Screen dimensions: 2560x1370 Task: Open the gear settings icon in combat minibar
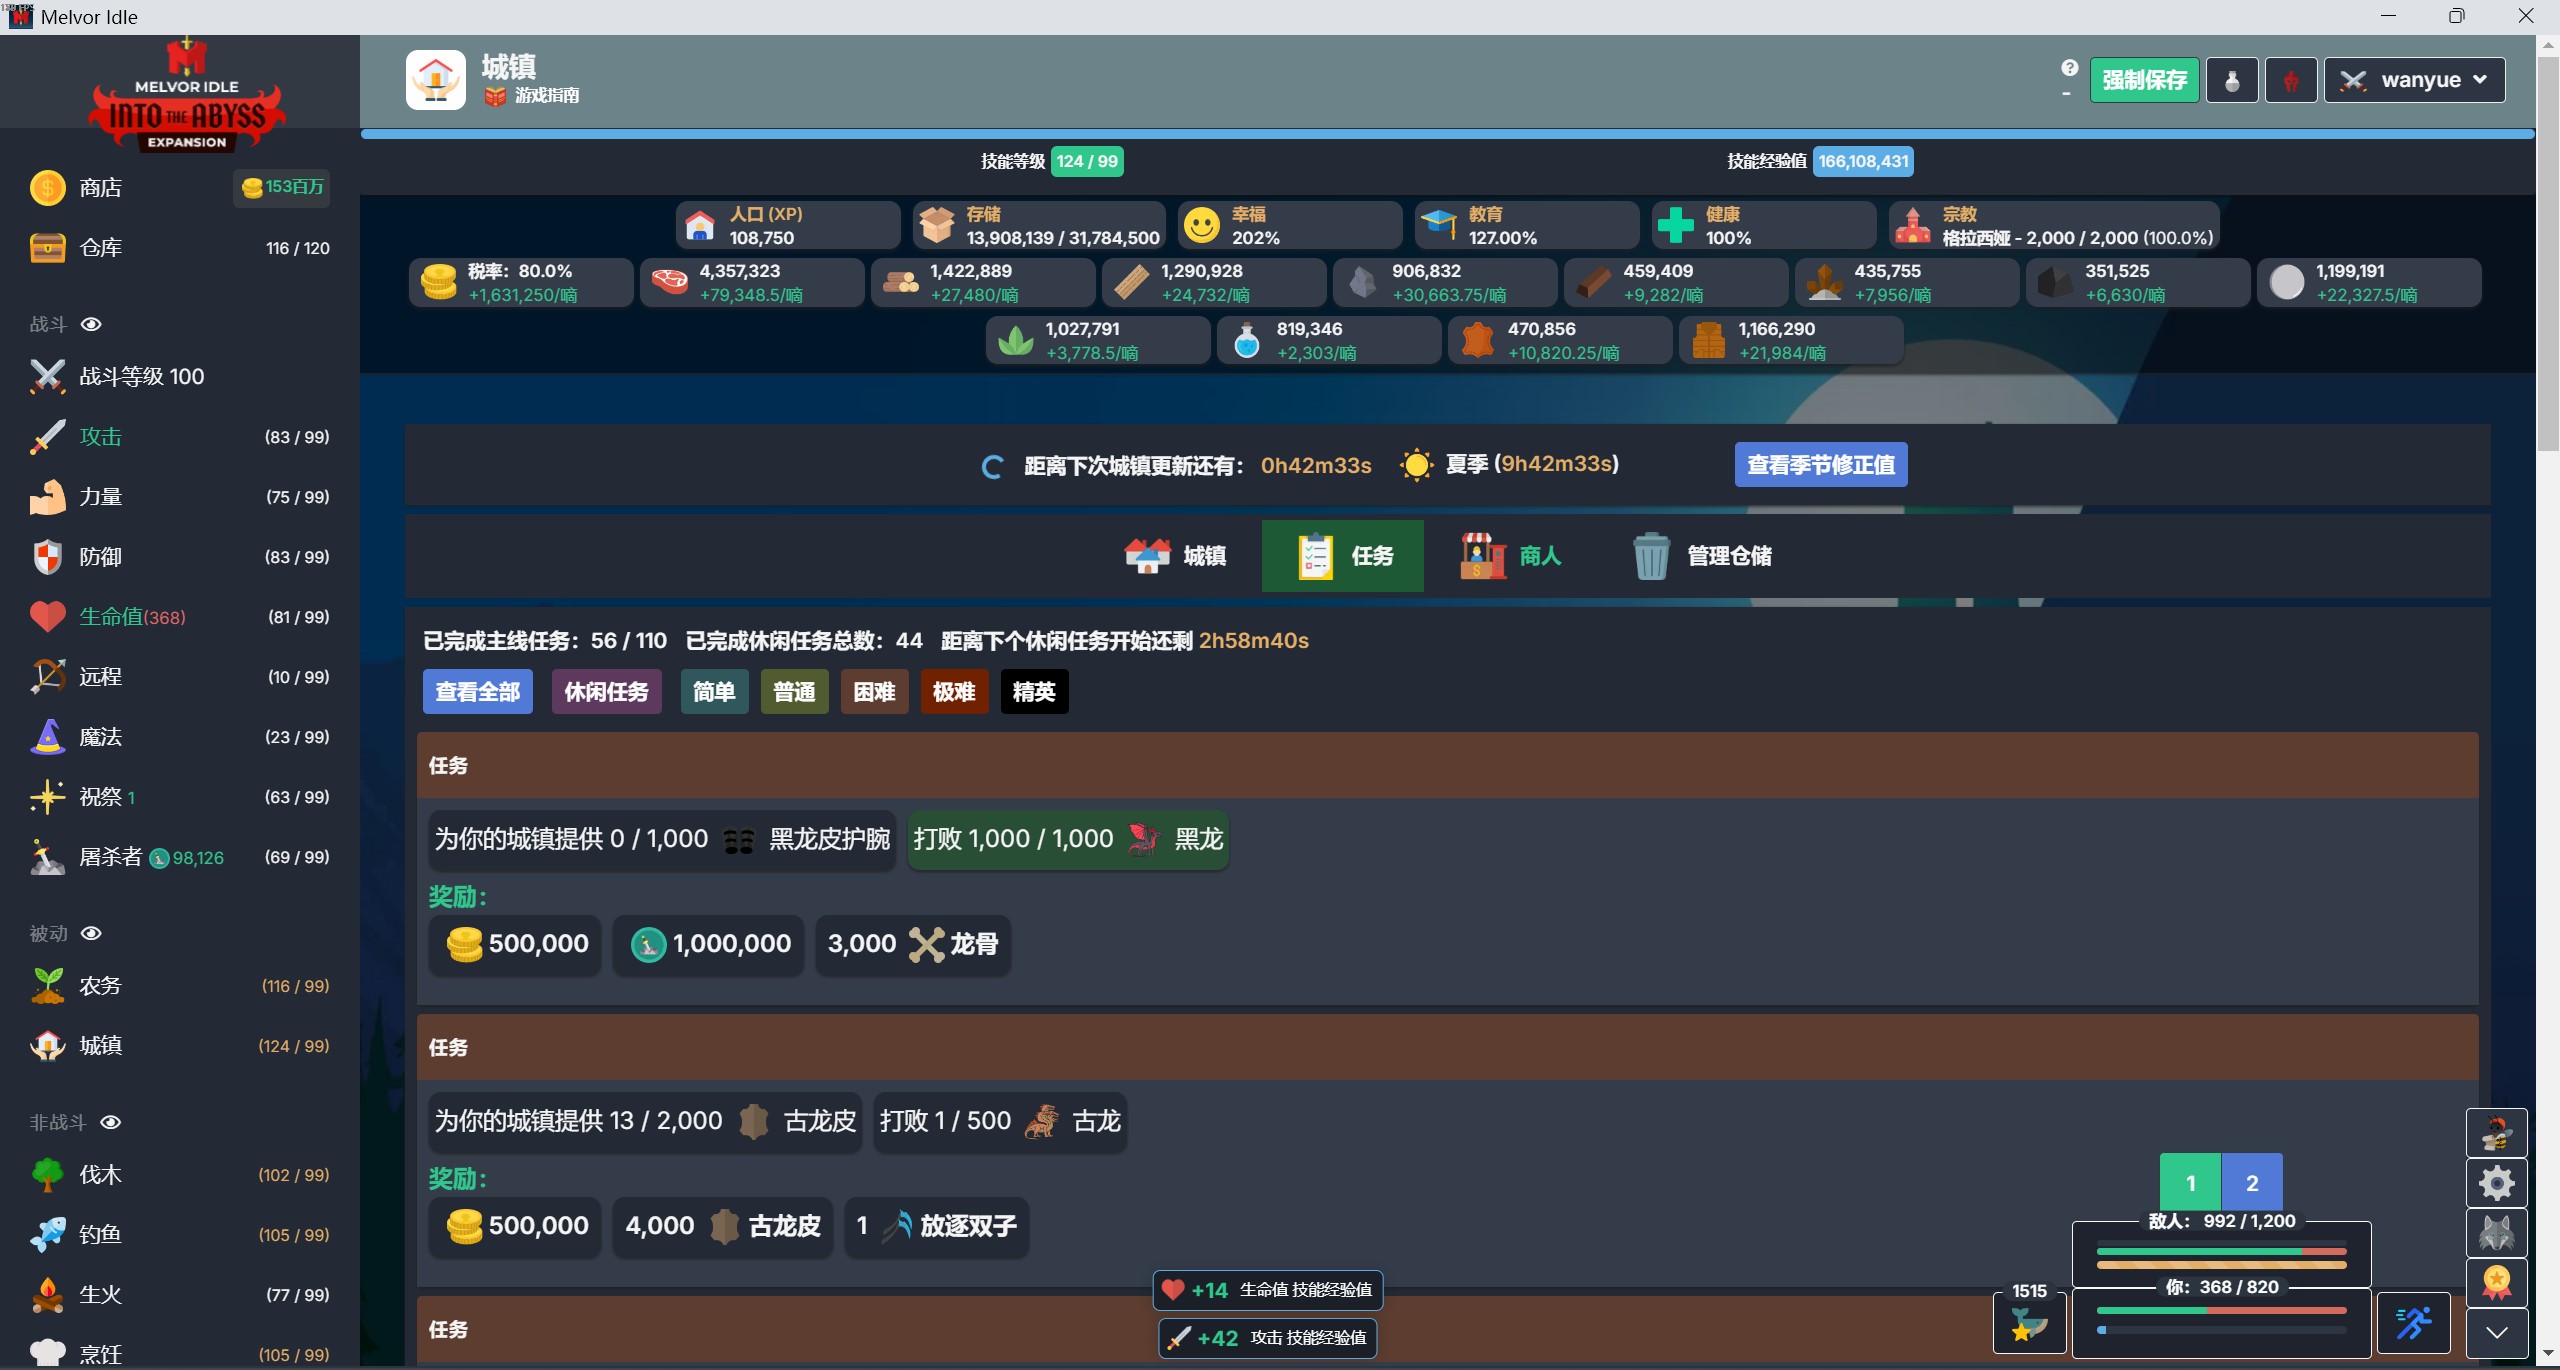pyautogui.click(x=2496, y=1183)
